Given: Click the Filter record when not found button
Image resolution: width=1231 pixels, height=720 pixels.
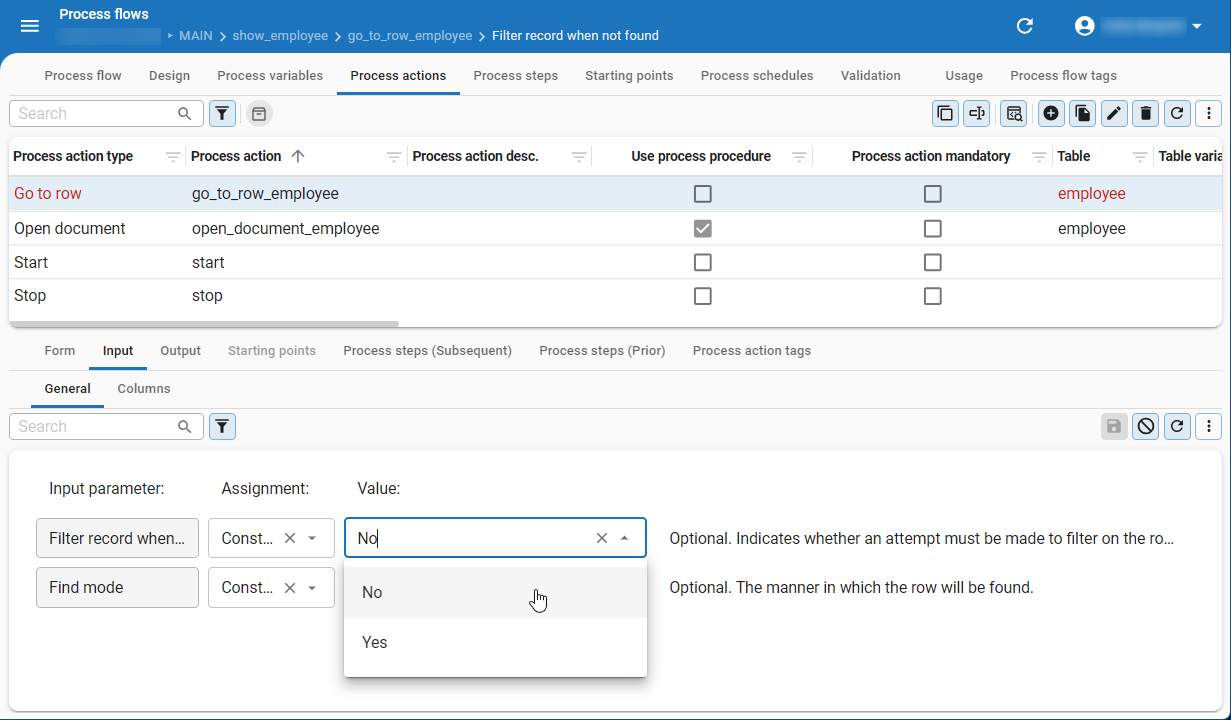Looking at the screenshot, I should point(117,537).
